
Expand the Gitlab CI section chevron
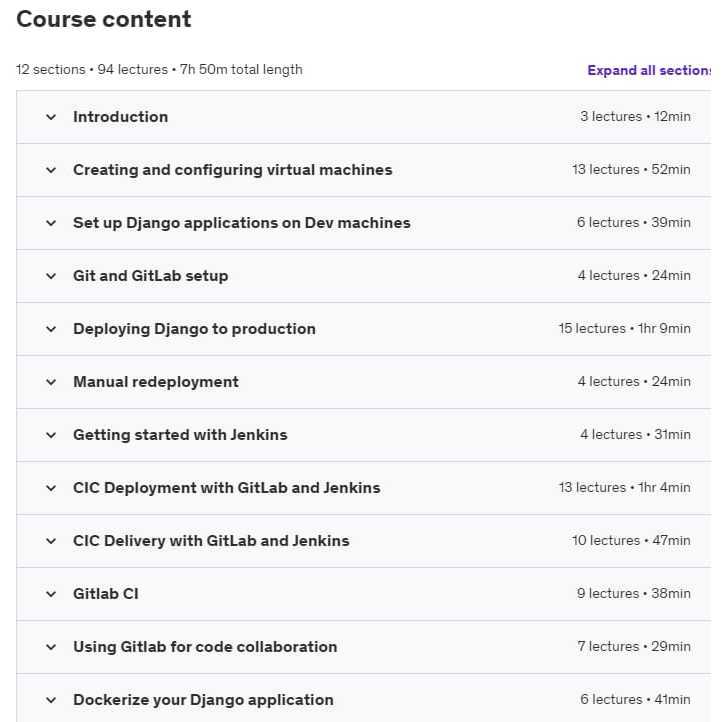[51, 594]
